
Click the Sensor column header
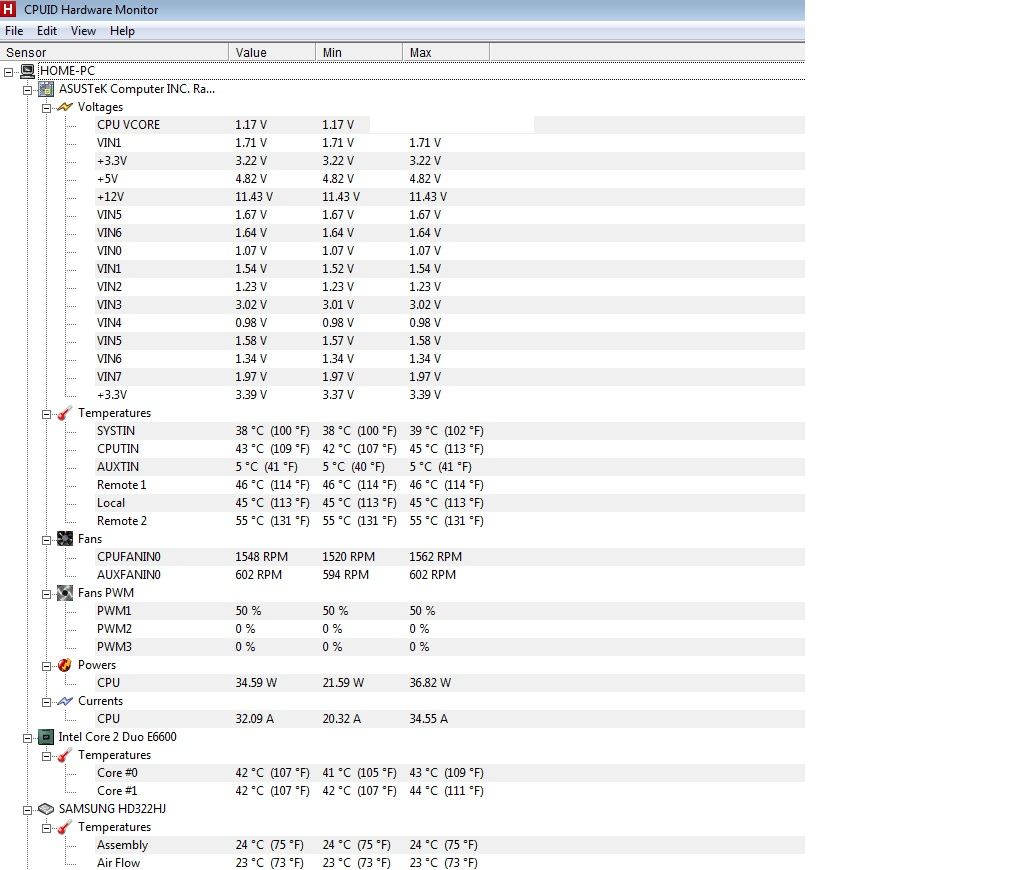click(114, 52)
